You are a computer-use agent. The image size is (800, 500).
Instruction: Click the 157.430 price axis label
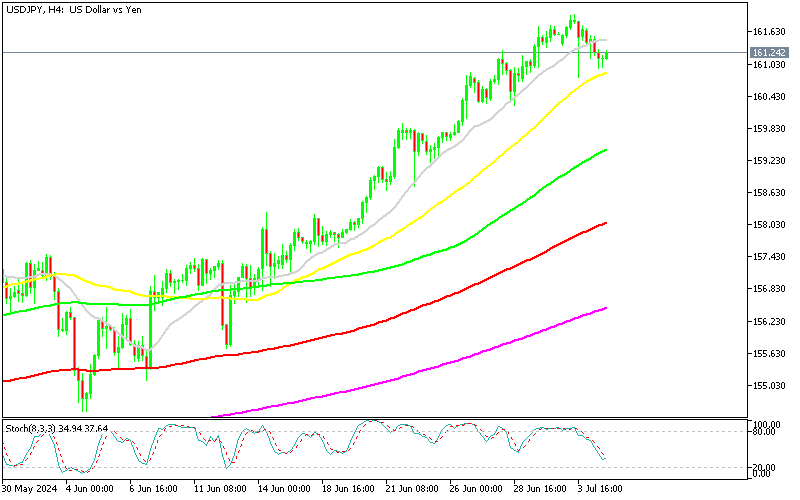pos(769,257)
